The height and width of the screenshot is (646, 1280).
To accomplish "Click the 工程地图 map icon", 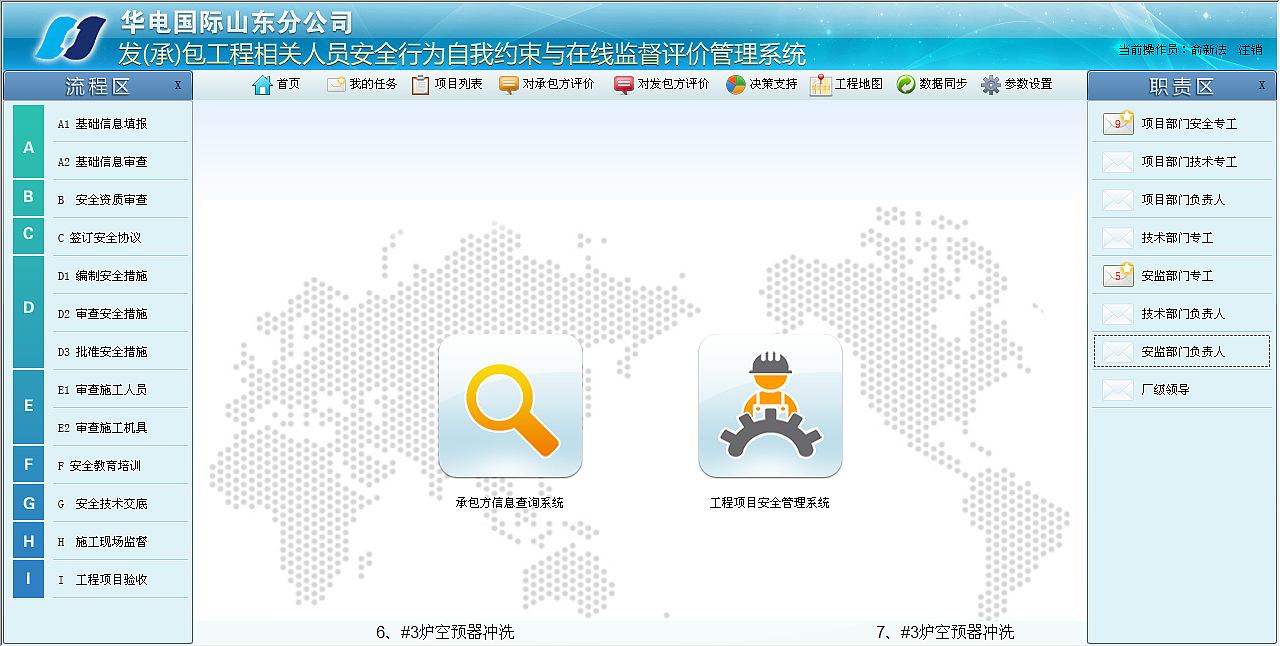I will coord(821,85).
